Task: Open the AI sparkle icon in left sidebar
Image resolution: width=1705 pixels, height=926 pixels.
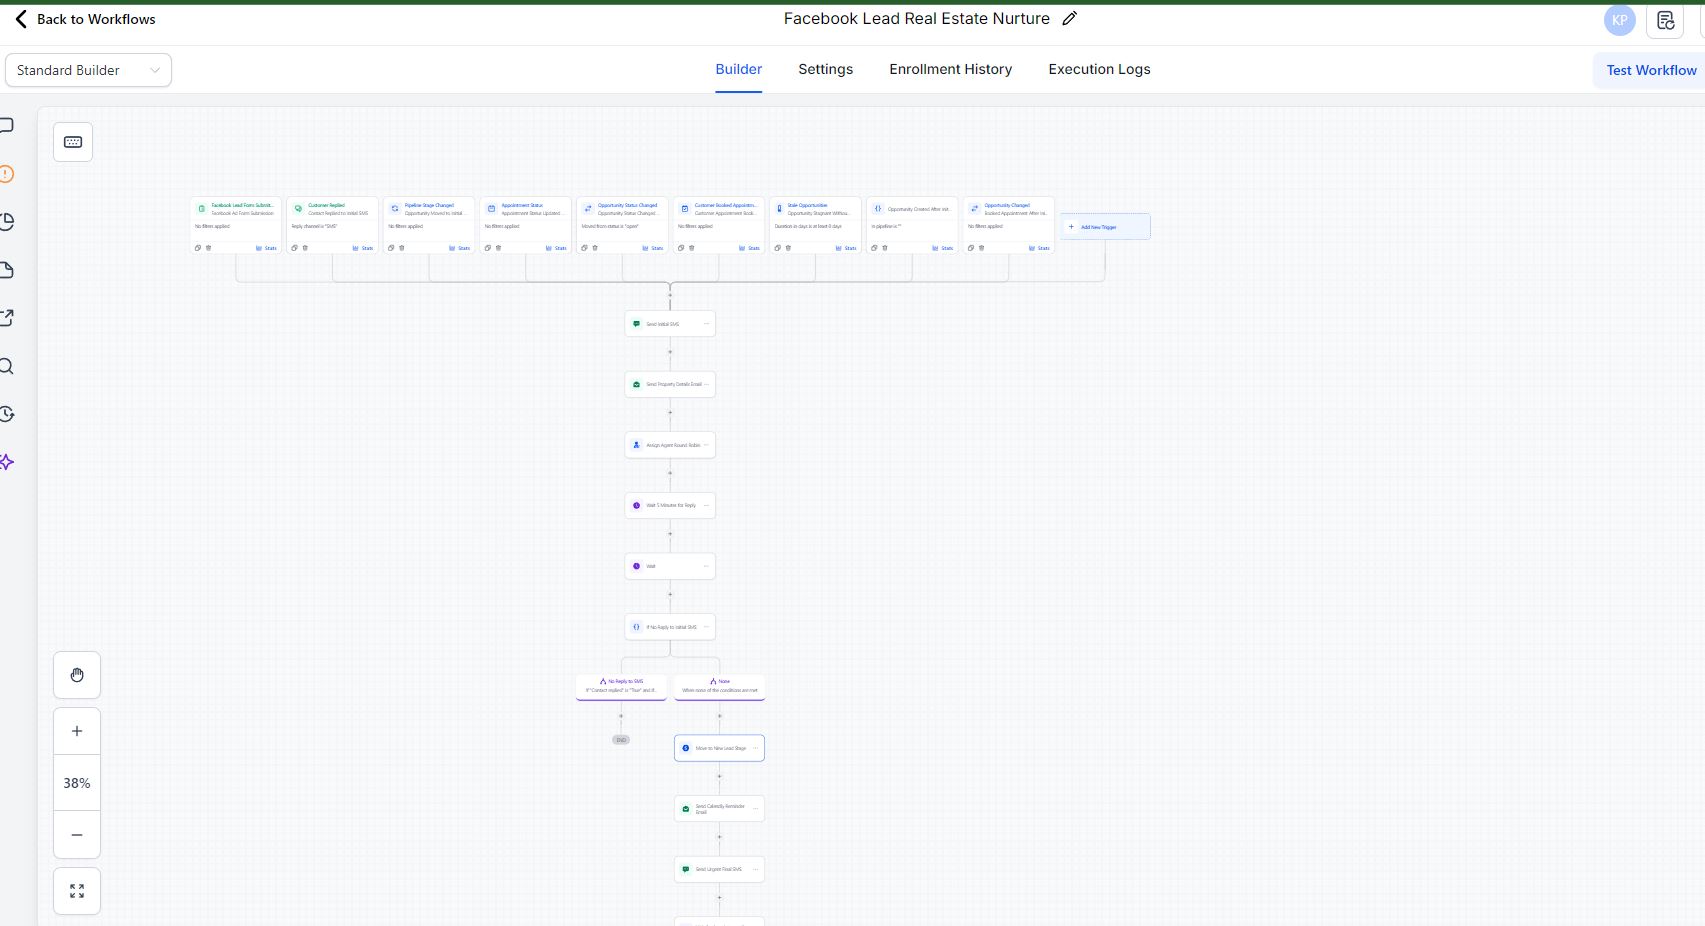Action: point(7,462)
